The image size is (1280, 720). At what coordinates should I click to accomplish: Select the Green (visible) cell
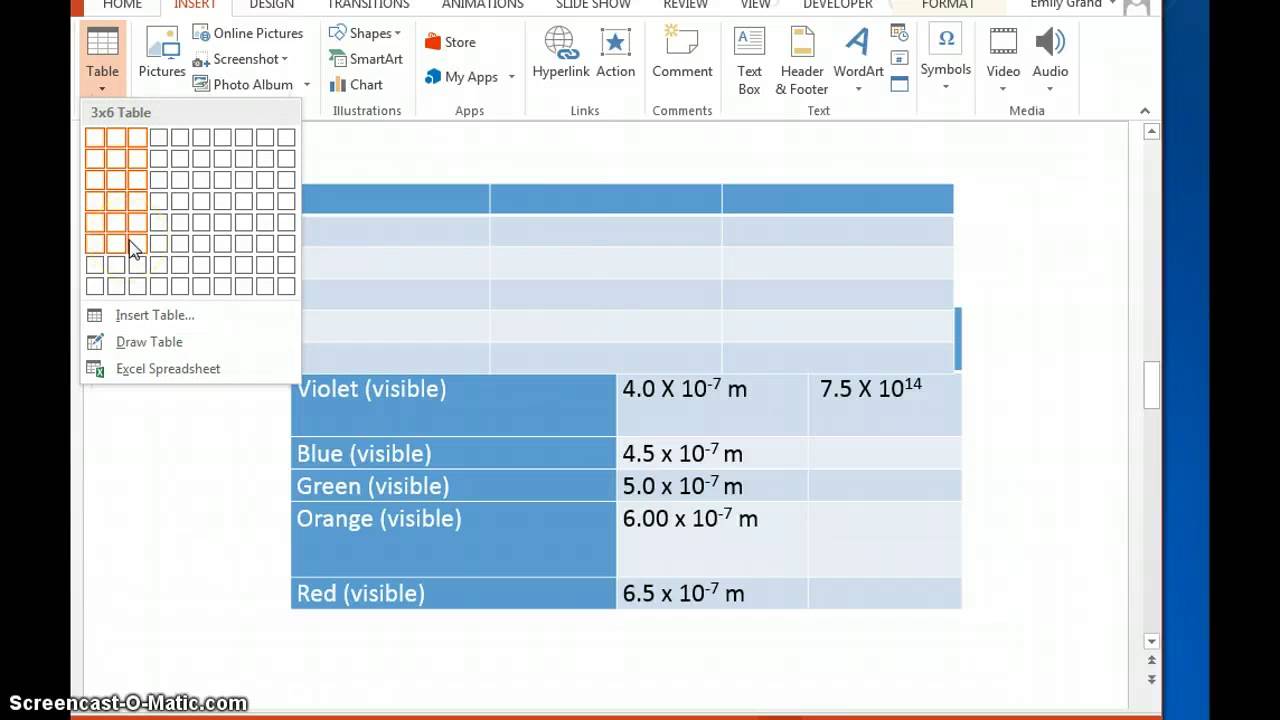click(454, 486)
